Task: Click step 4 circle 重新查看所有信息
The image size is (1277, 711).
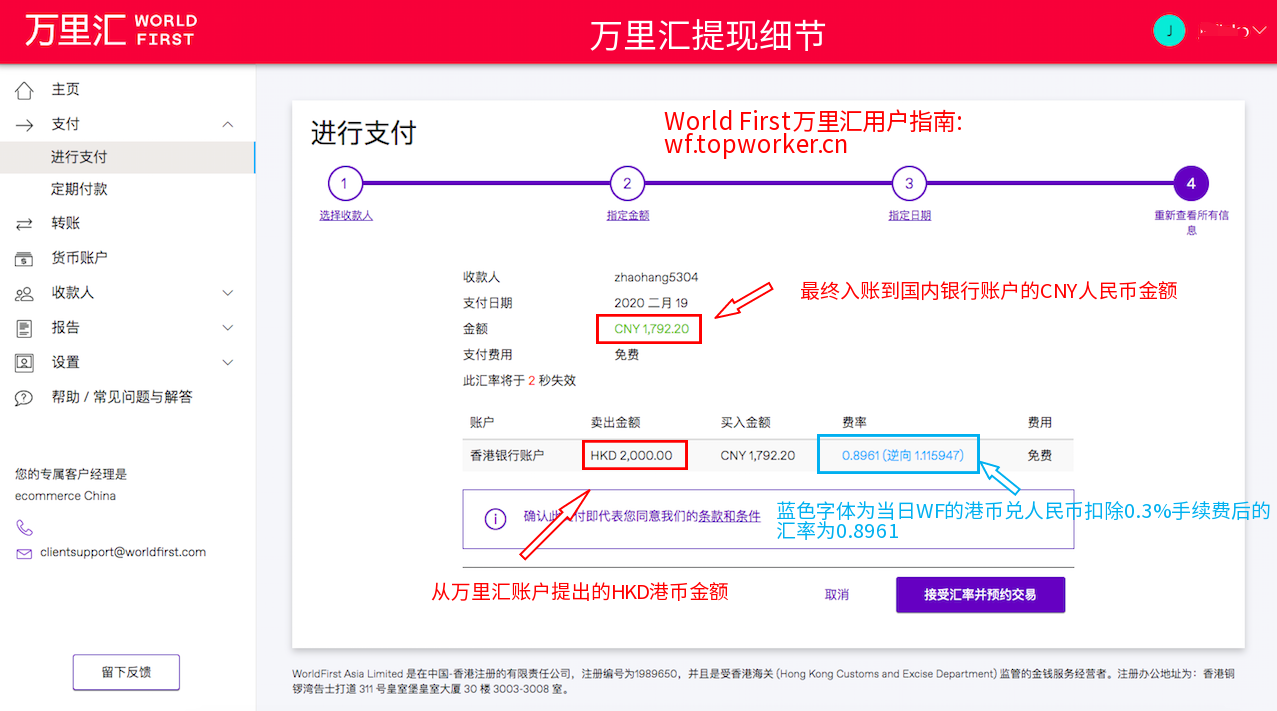Action: [x=1191, y=184]
